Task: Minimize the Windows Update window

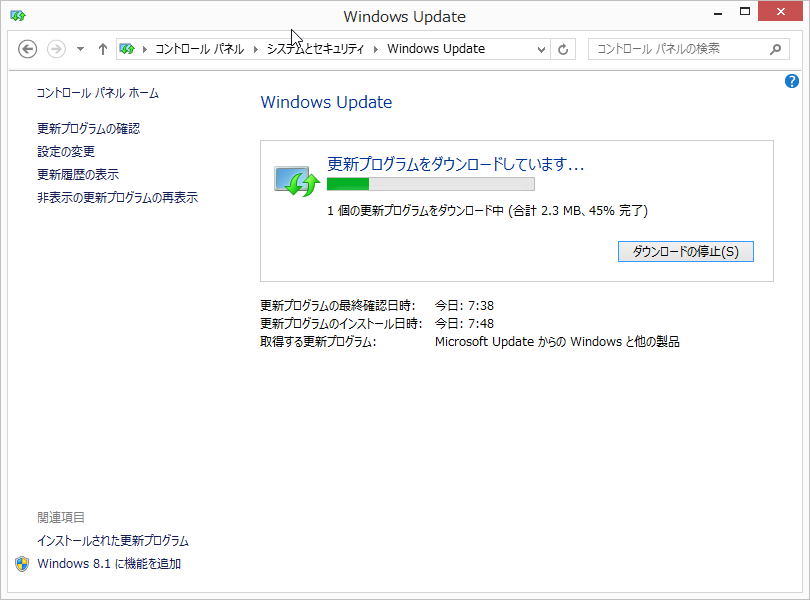Action: [x=718, y=13]
